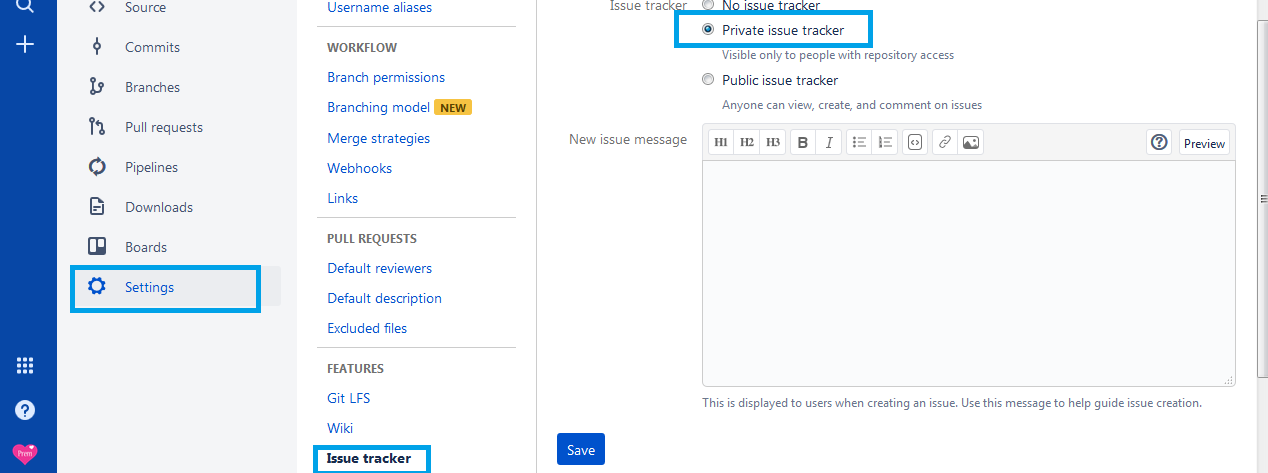Viewport: 1268px width, 473px height.
Task: Open Pipelines in the repository sidebar
Action: [x=152, y=167]
